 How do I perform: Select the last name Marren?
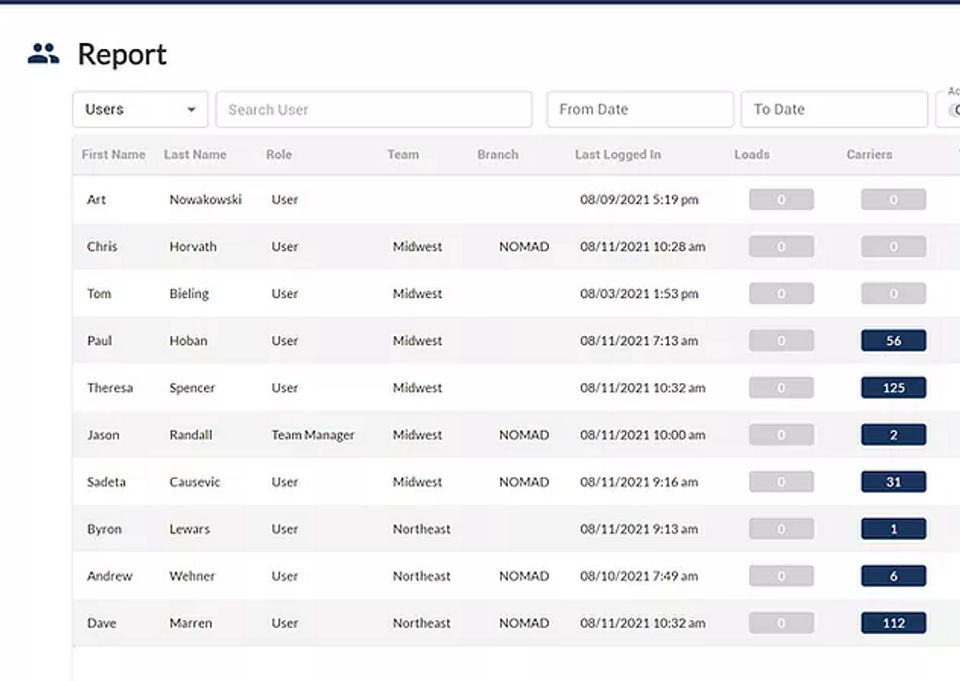(190, 623)
